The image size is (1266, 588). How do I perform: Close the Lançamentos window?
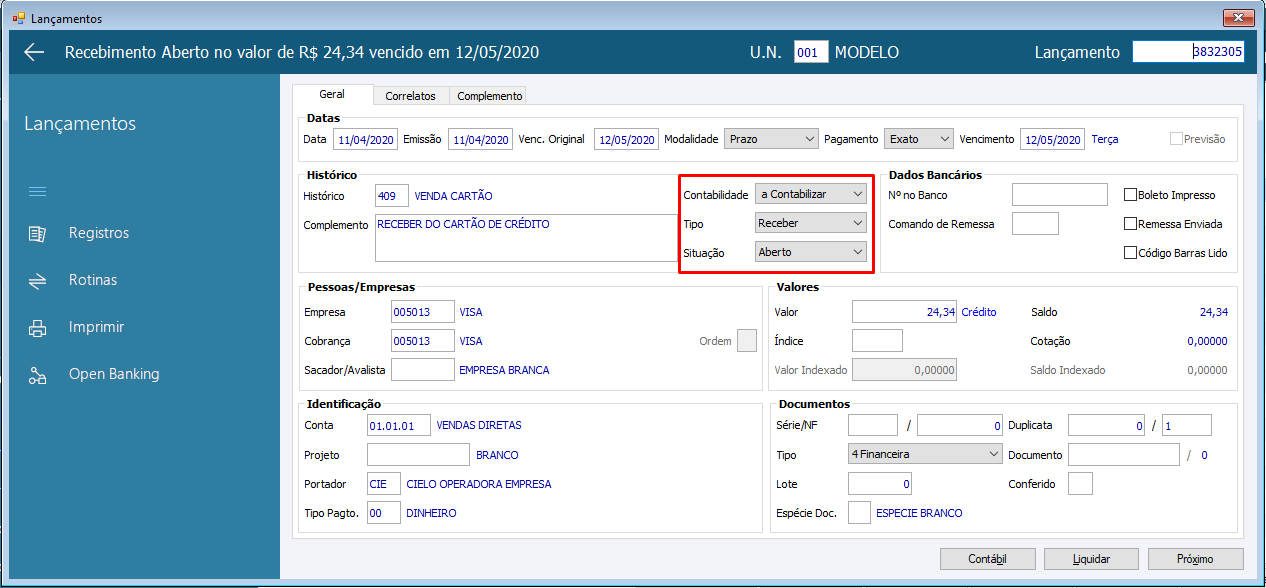[1238, 18]
